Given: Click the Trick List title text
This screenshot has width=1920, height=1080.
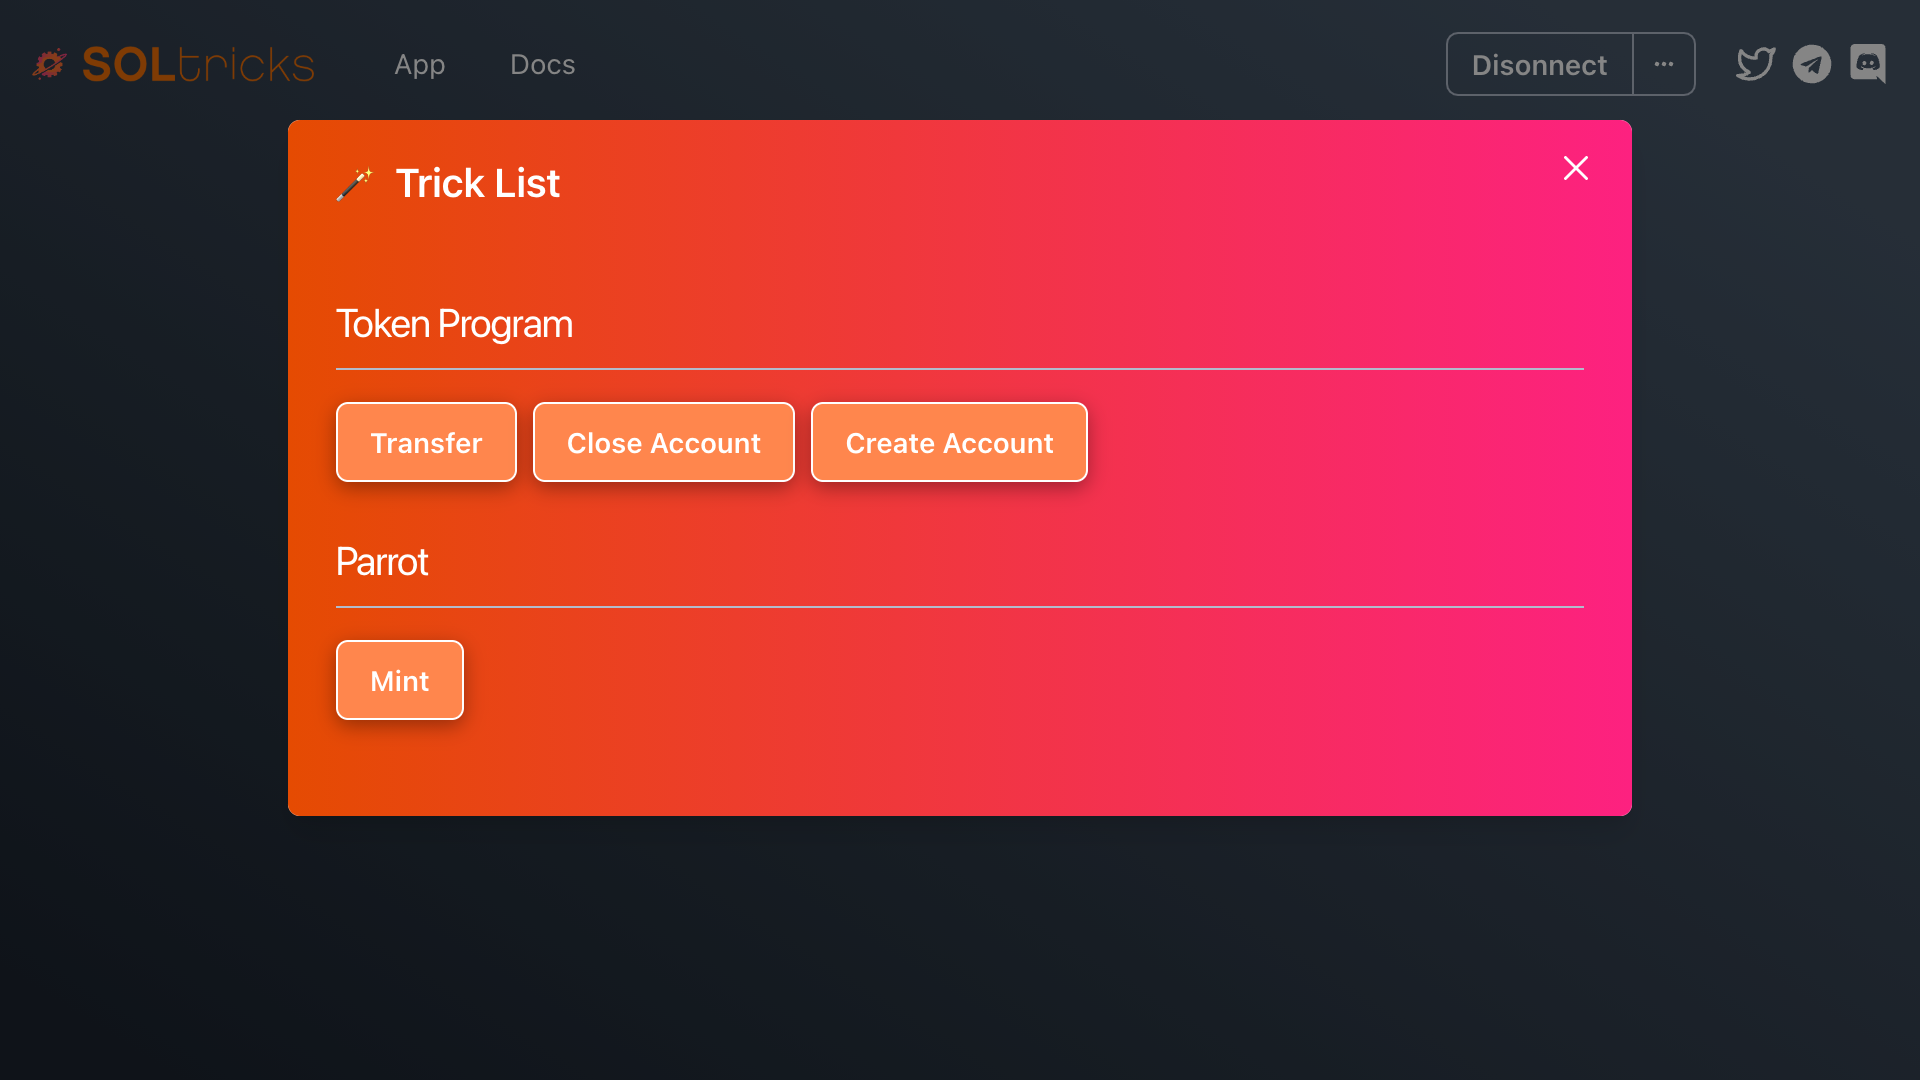Looking at the screenshot, I should coord(477,184).
